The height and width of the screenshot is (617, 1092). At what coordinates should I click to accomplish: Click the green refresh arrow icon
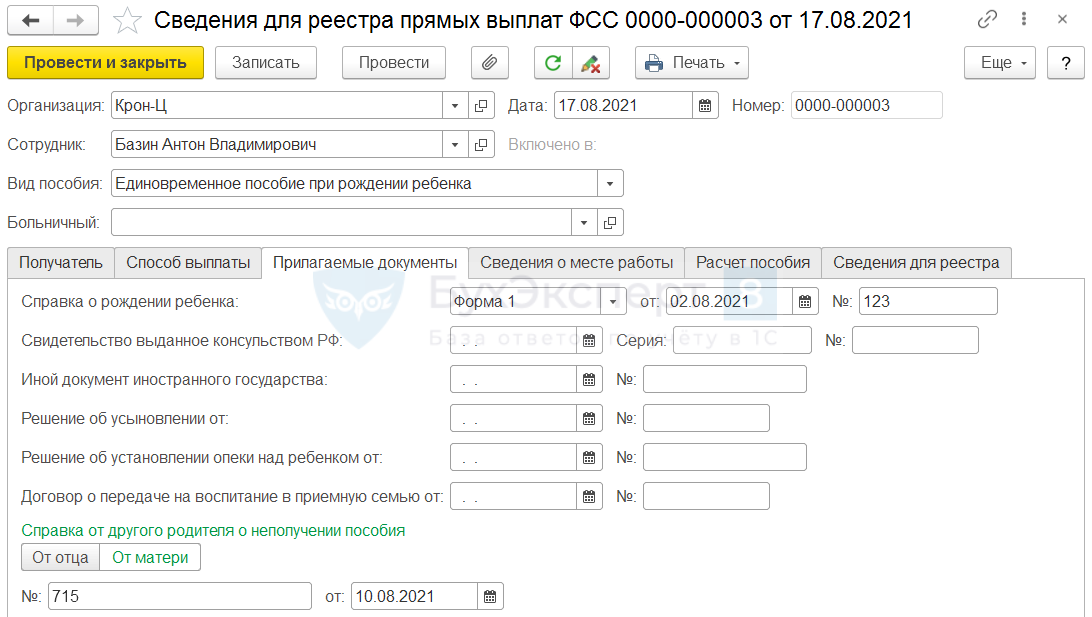[x=553, y=63]
